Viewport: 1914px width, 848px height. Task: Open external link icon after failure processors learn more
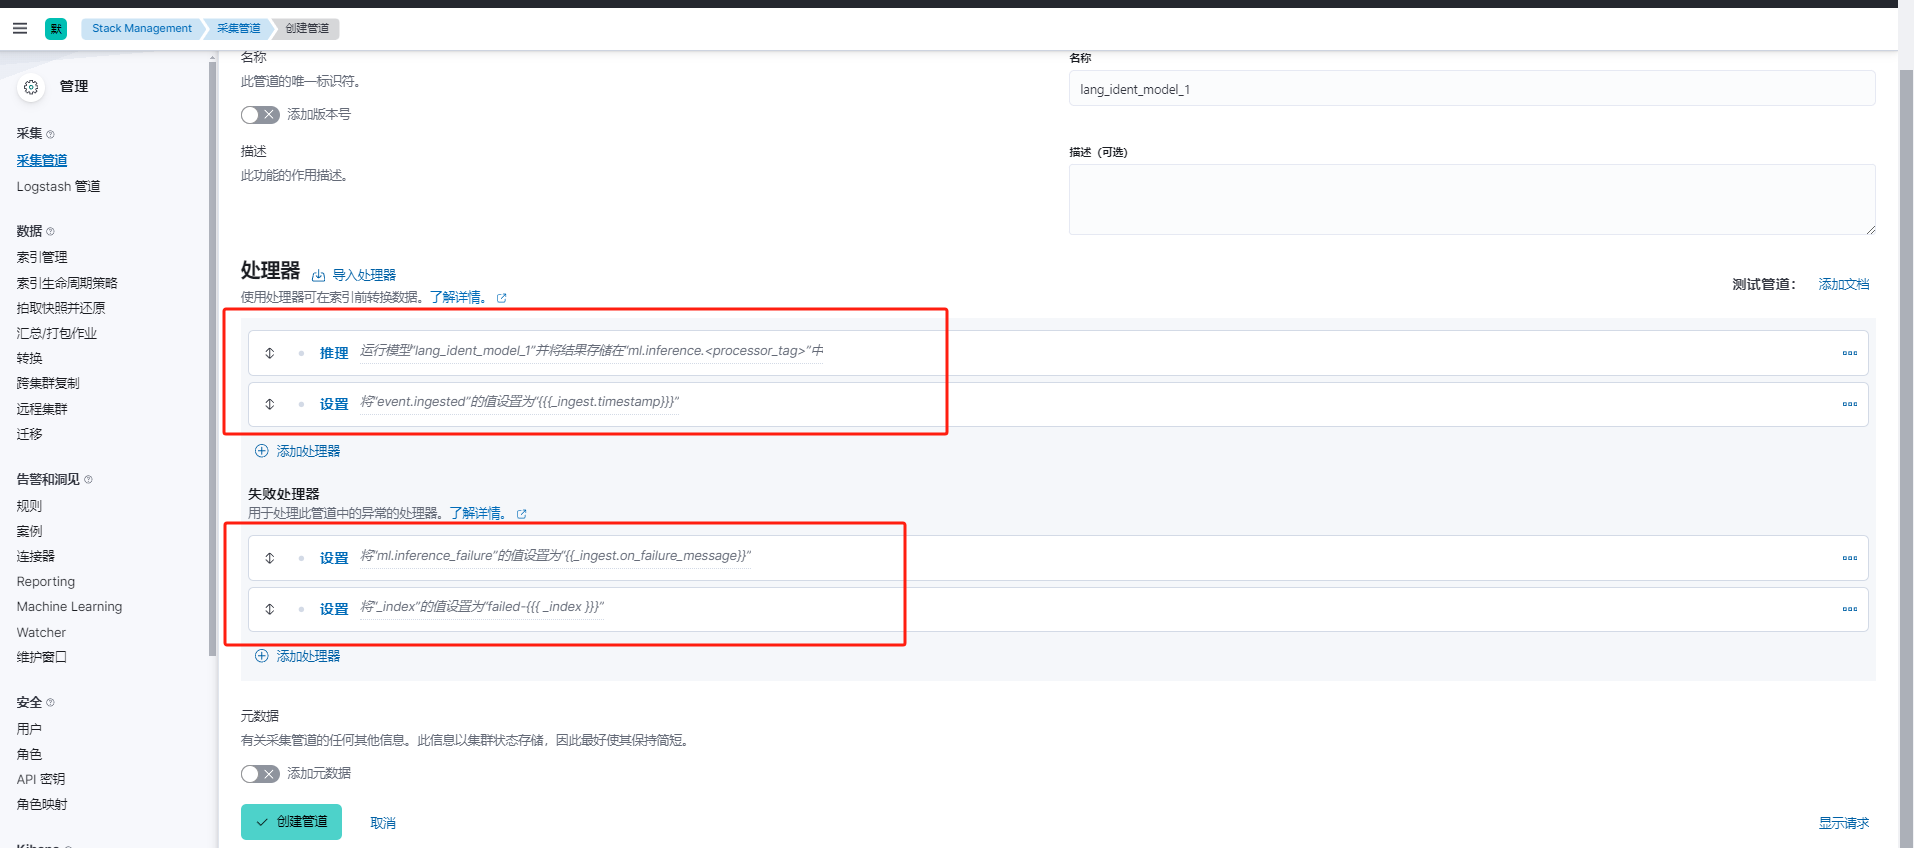521,514
